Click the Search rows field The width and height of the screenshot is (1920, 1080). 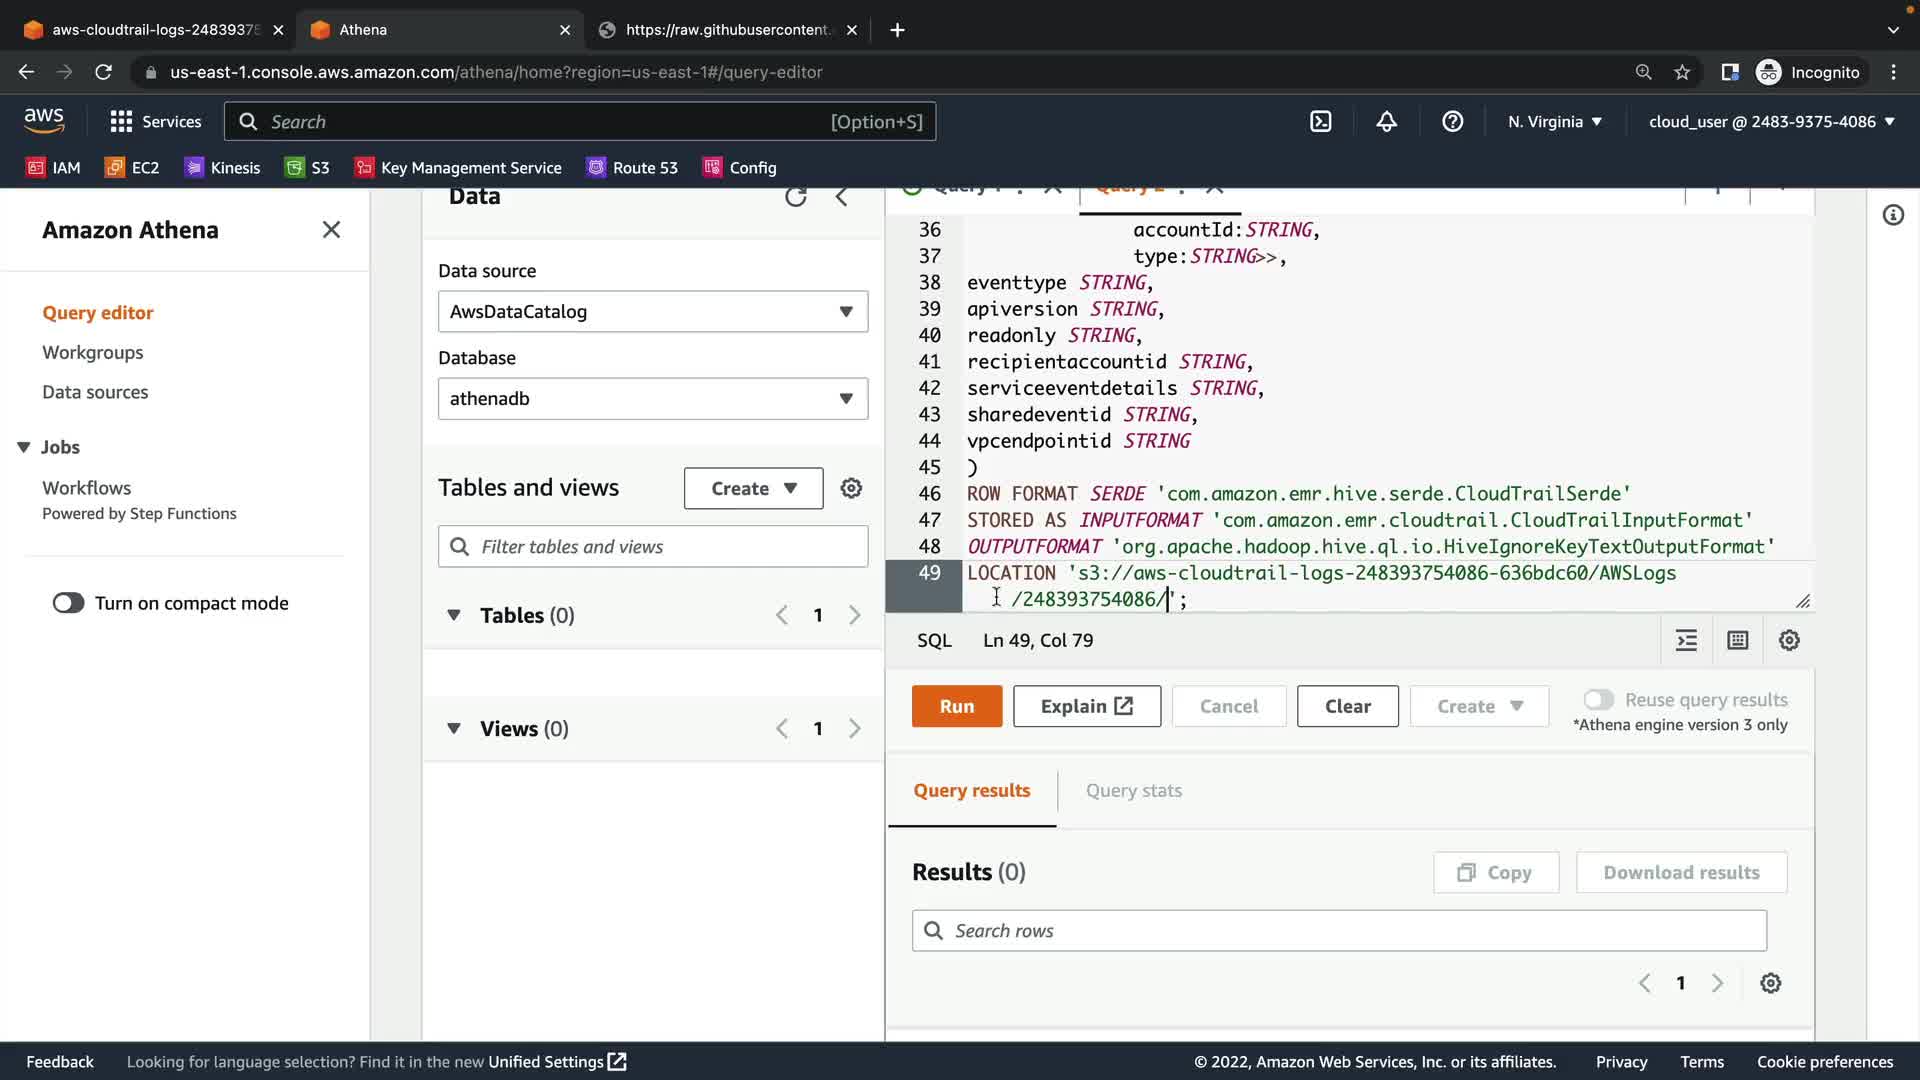coord(1340,931)
